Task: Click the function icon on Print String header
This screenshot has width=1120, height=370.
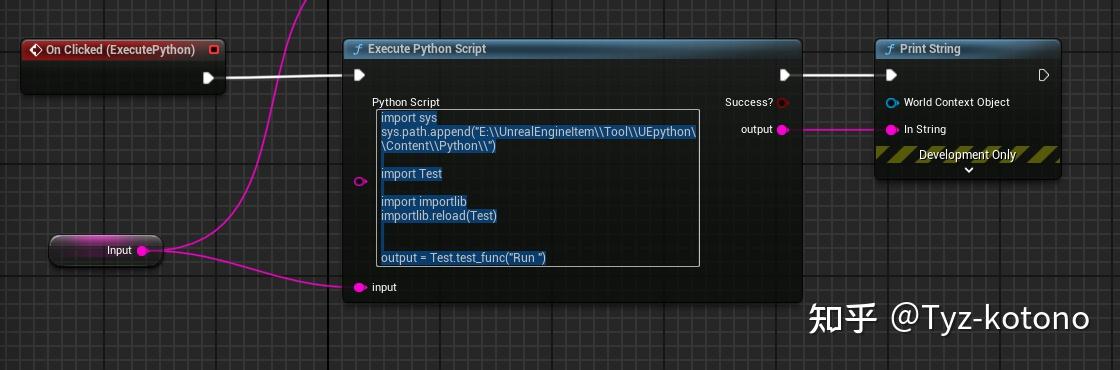Action: (889, 49)
